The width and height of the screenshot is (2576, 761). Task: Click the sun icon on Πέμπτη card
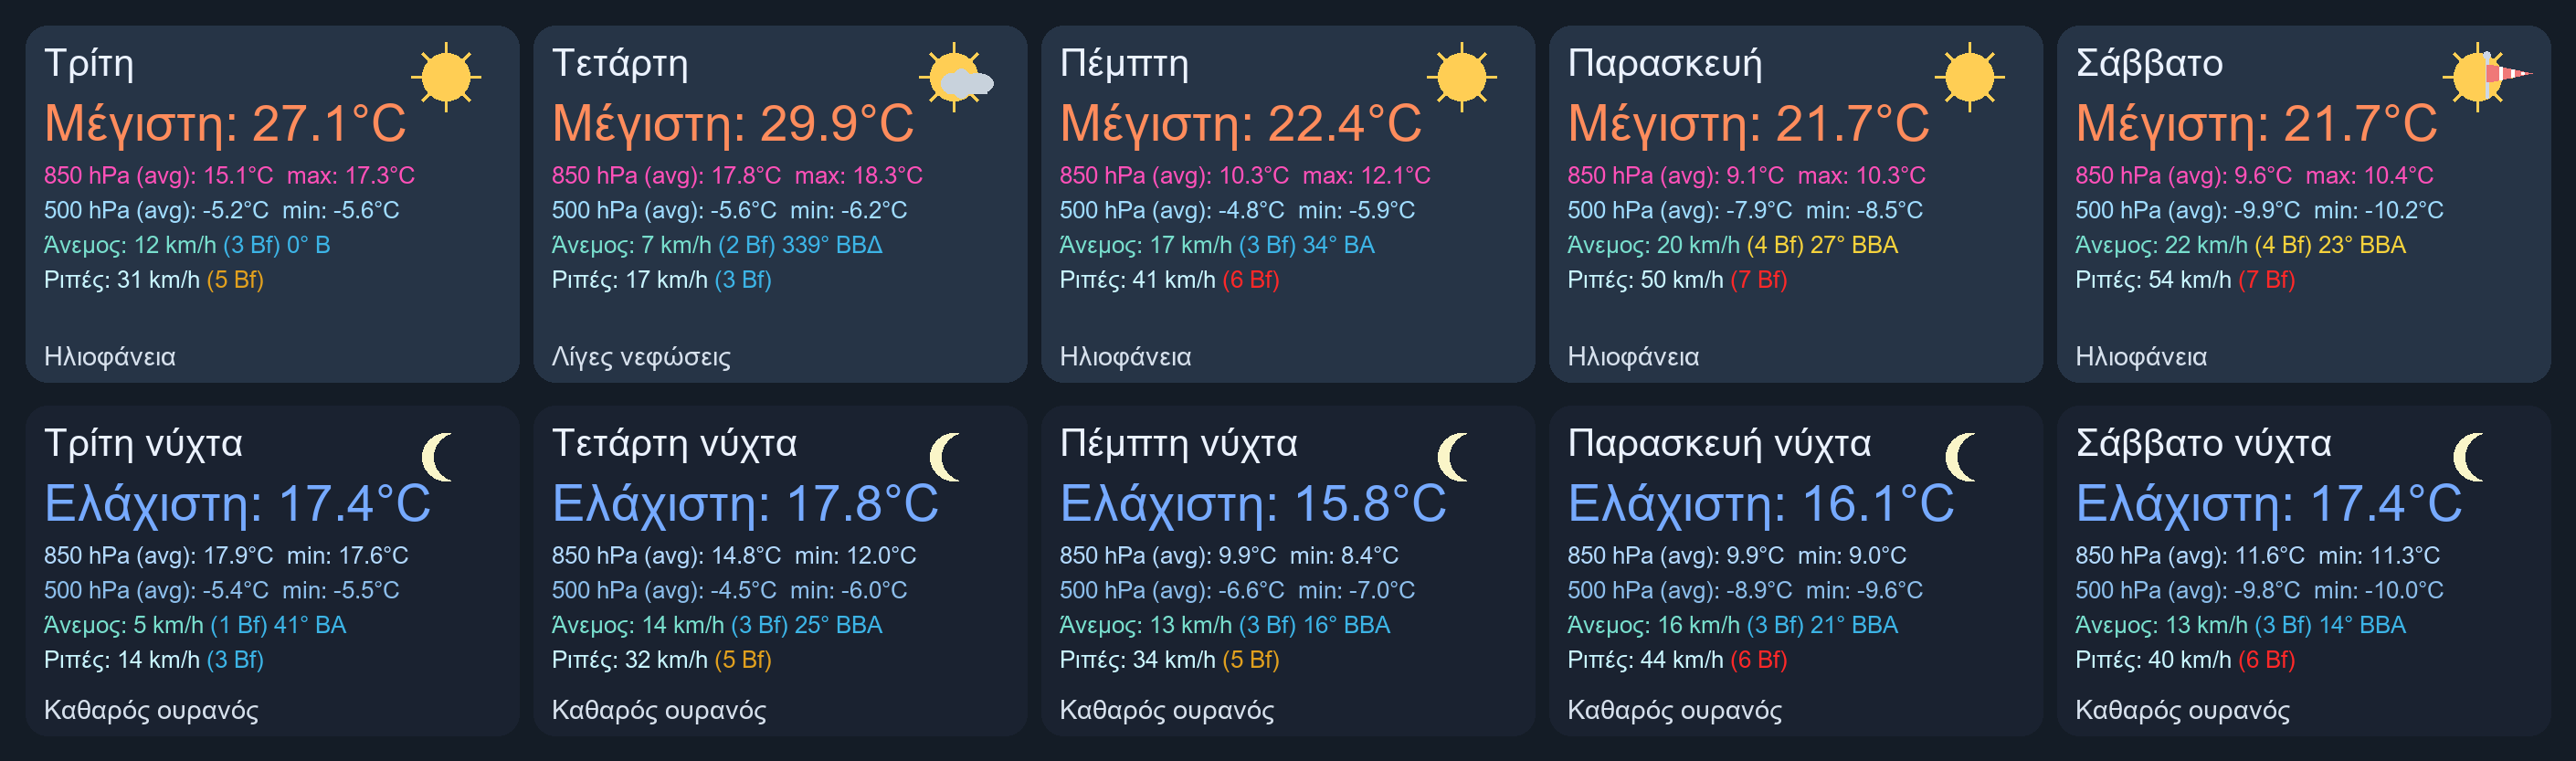[1462, 77]
